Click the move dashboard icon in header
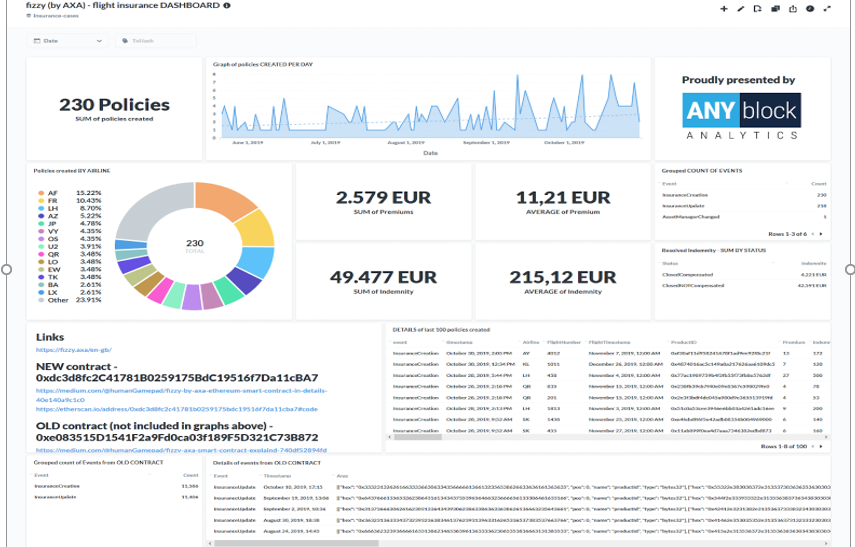 (758, 9)
